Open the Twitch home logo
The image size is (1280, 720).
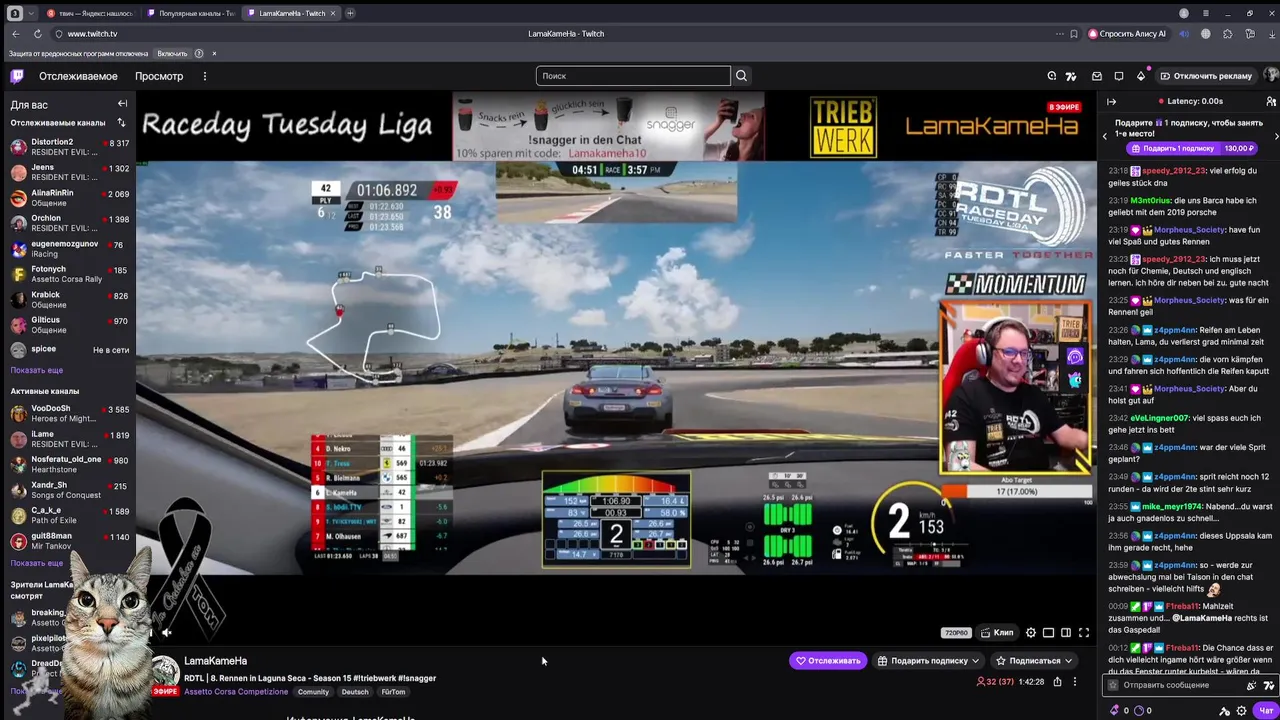[x=17, y=76]
